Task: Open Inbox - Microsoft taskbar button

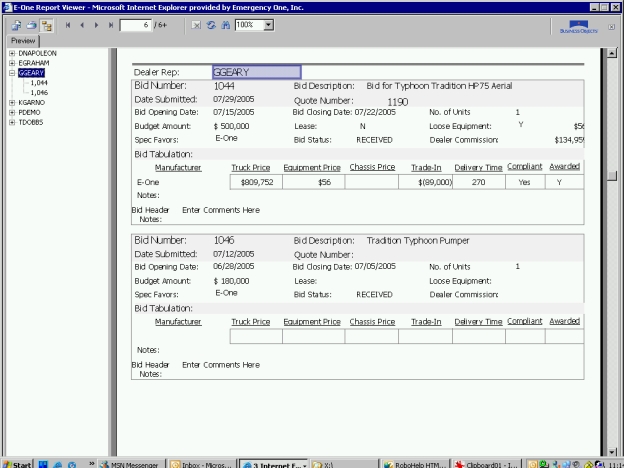Action: pyautogui.click(x=201, y=464)
